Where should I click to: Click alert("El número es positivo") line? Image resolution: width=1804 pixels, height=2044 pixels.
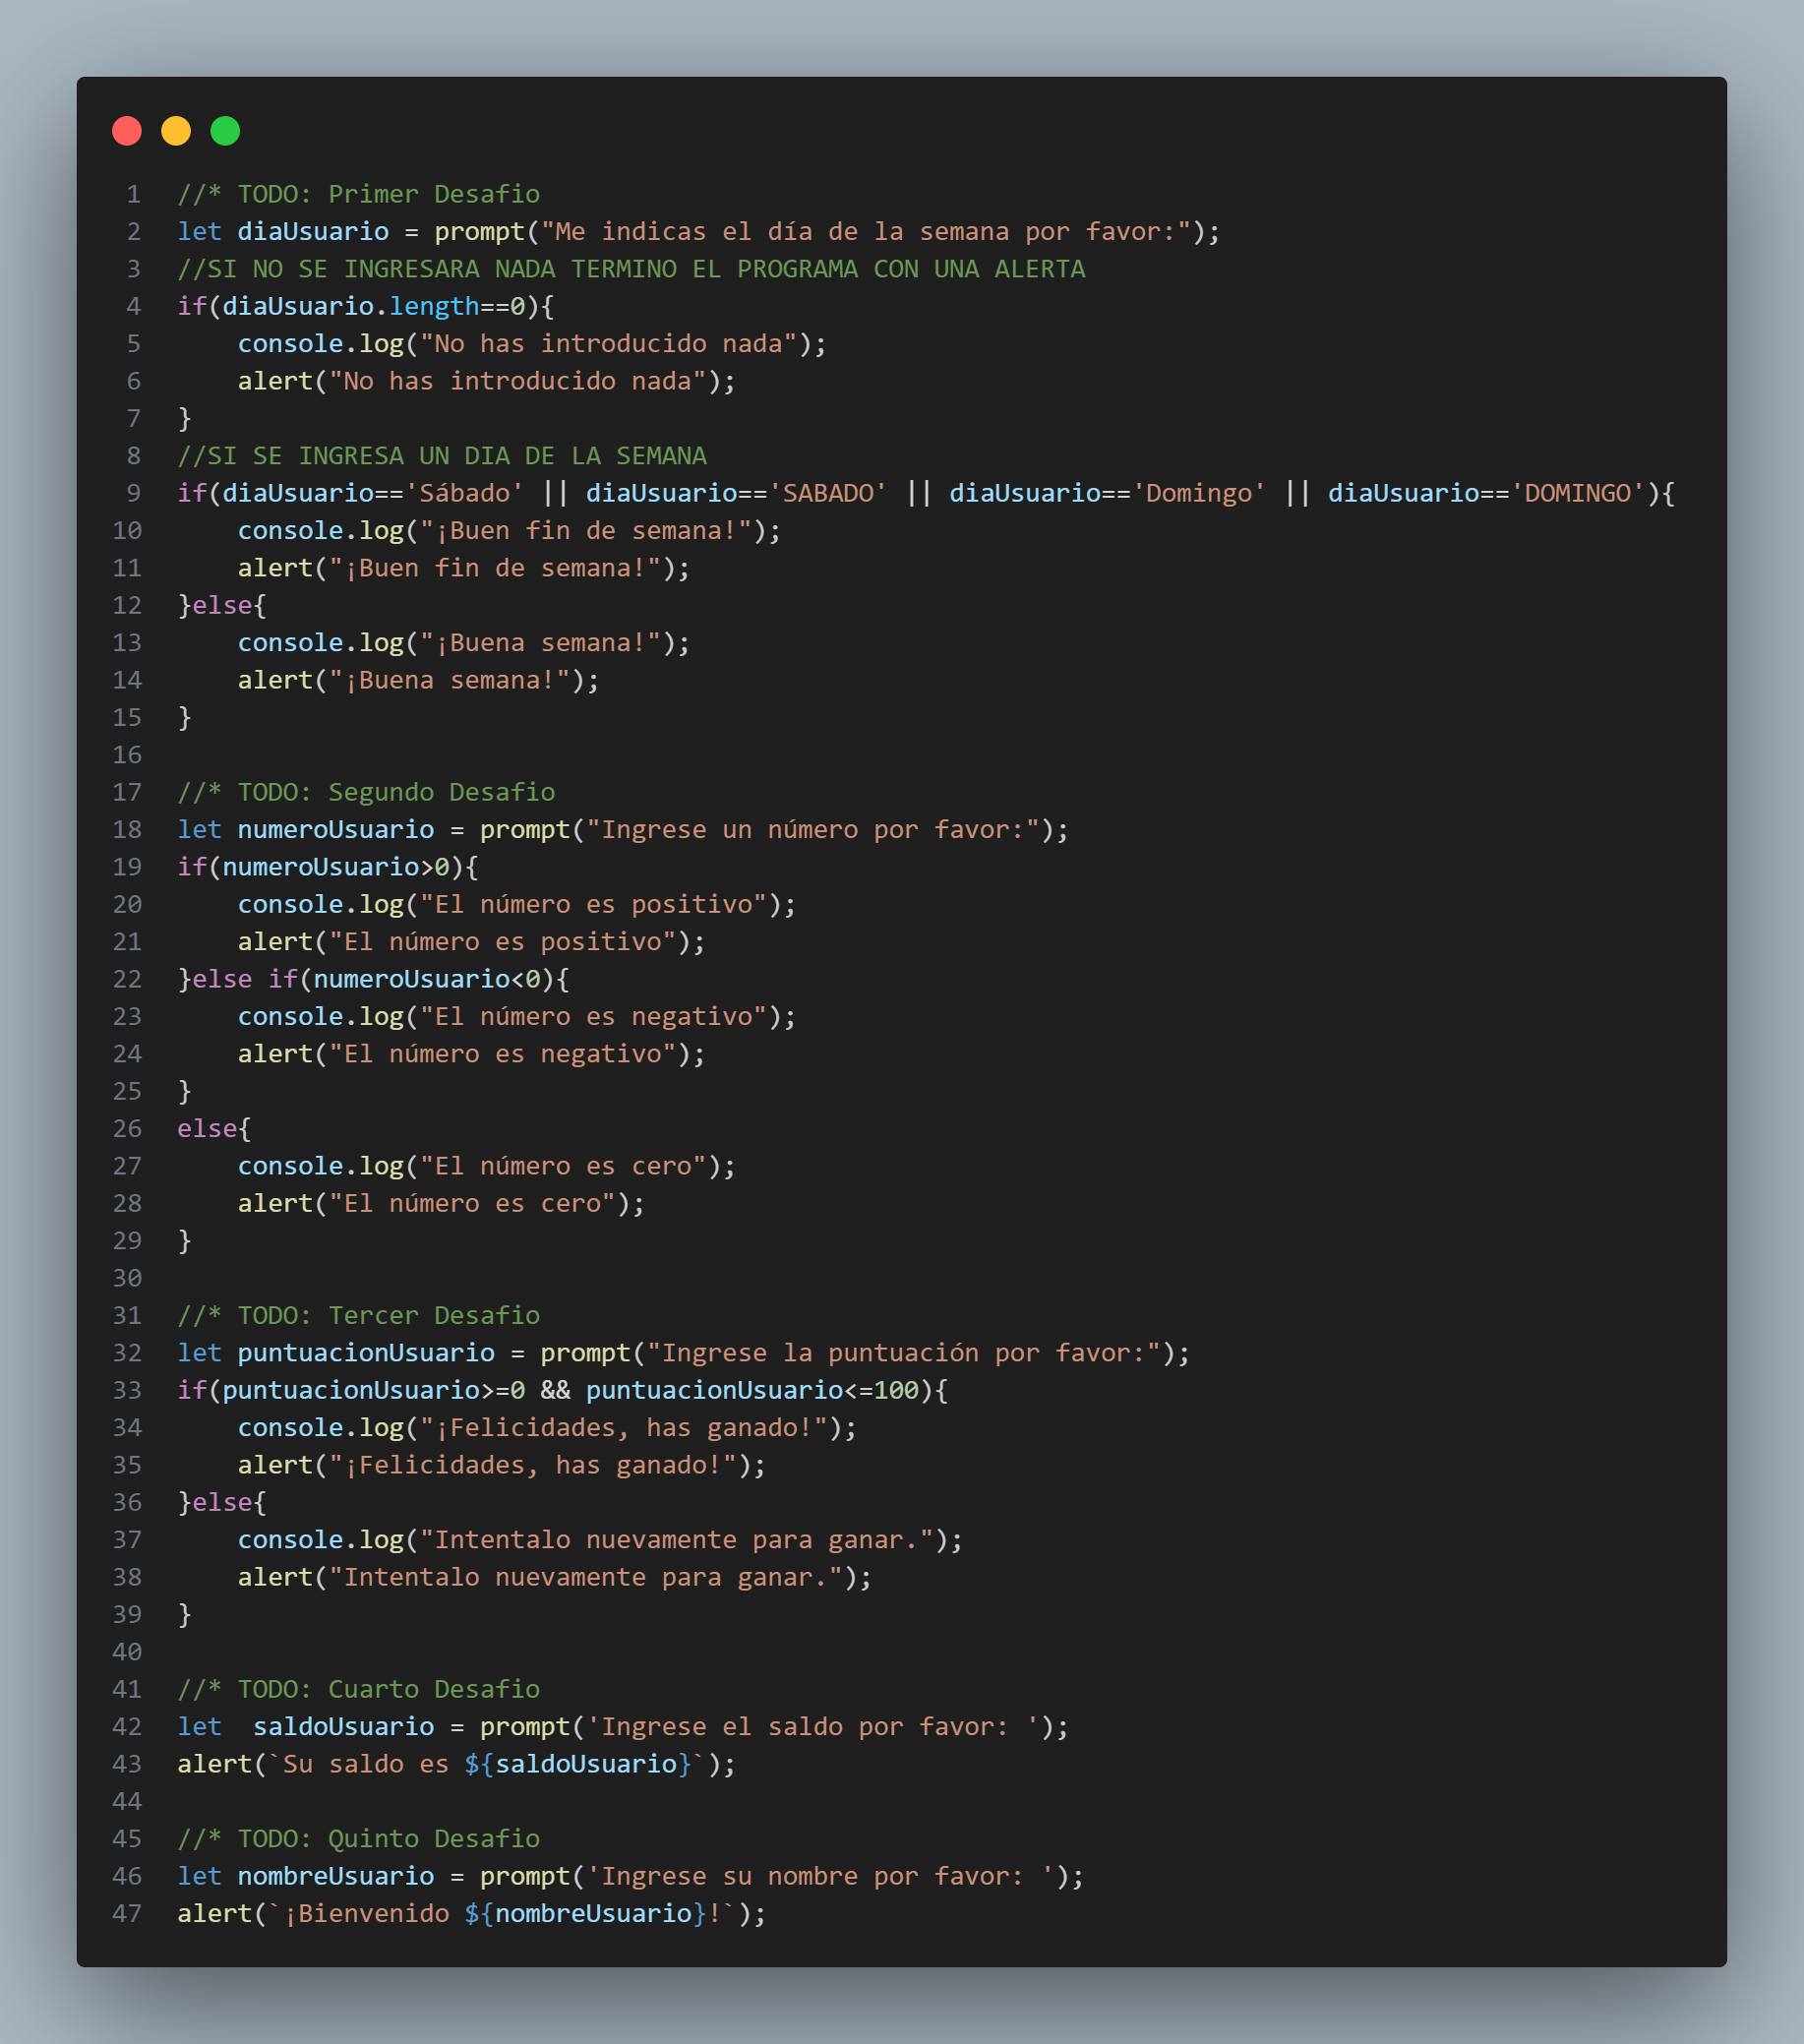(471, 942)
